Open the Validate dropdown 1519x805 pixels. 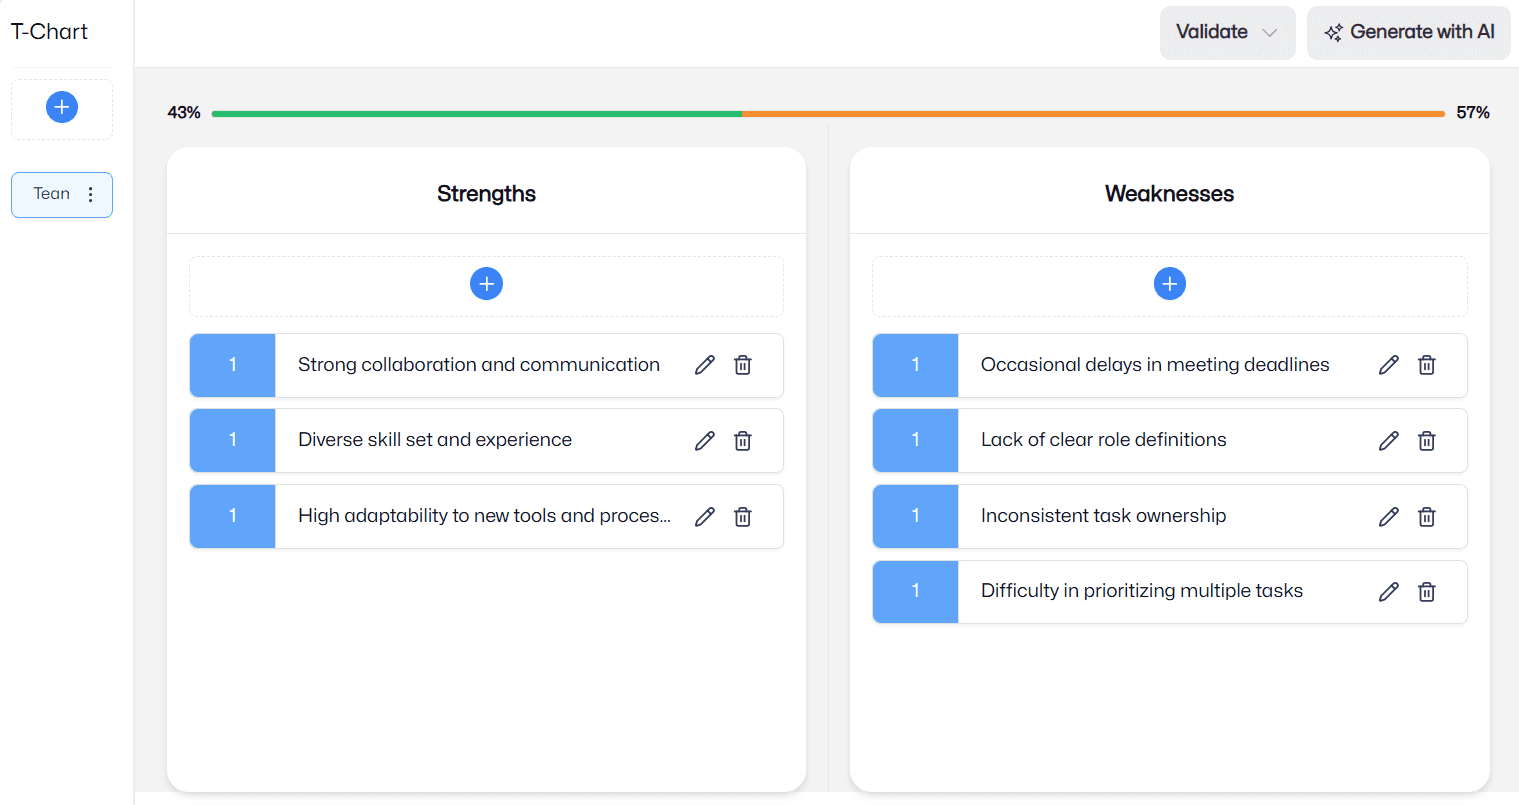click(x=1227, y=32)
